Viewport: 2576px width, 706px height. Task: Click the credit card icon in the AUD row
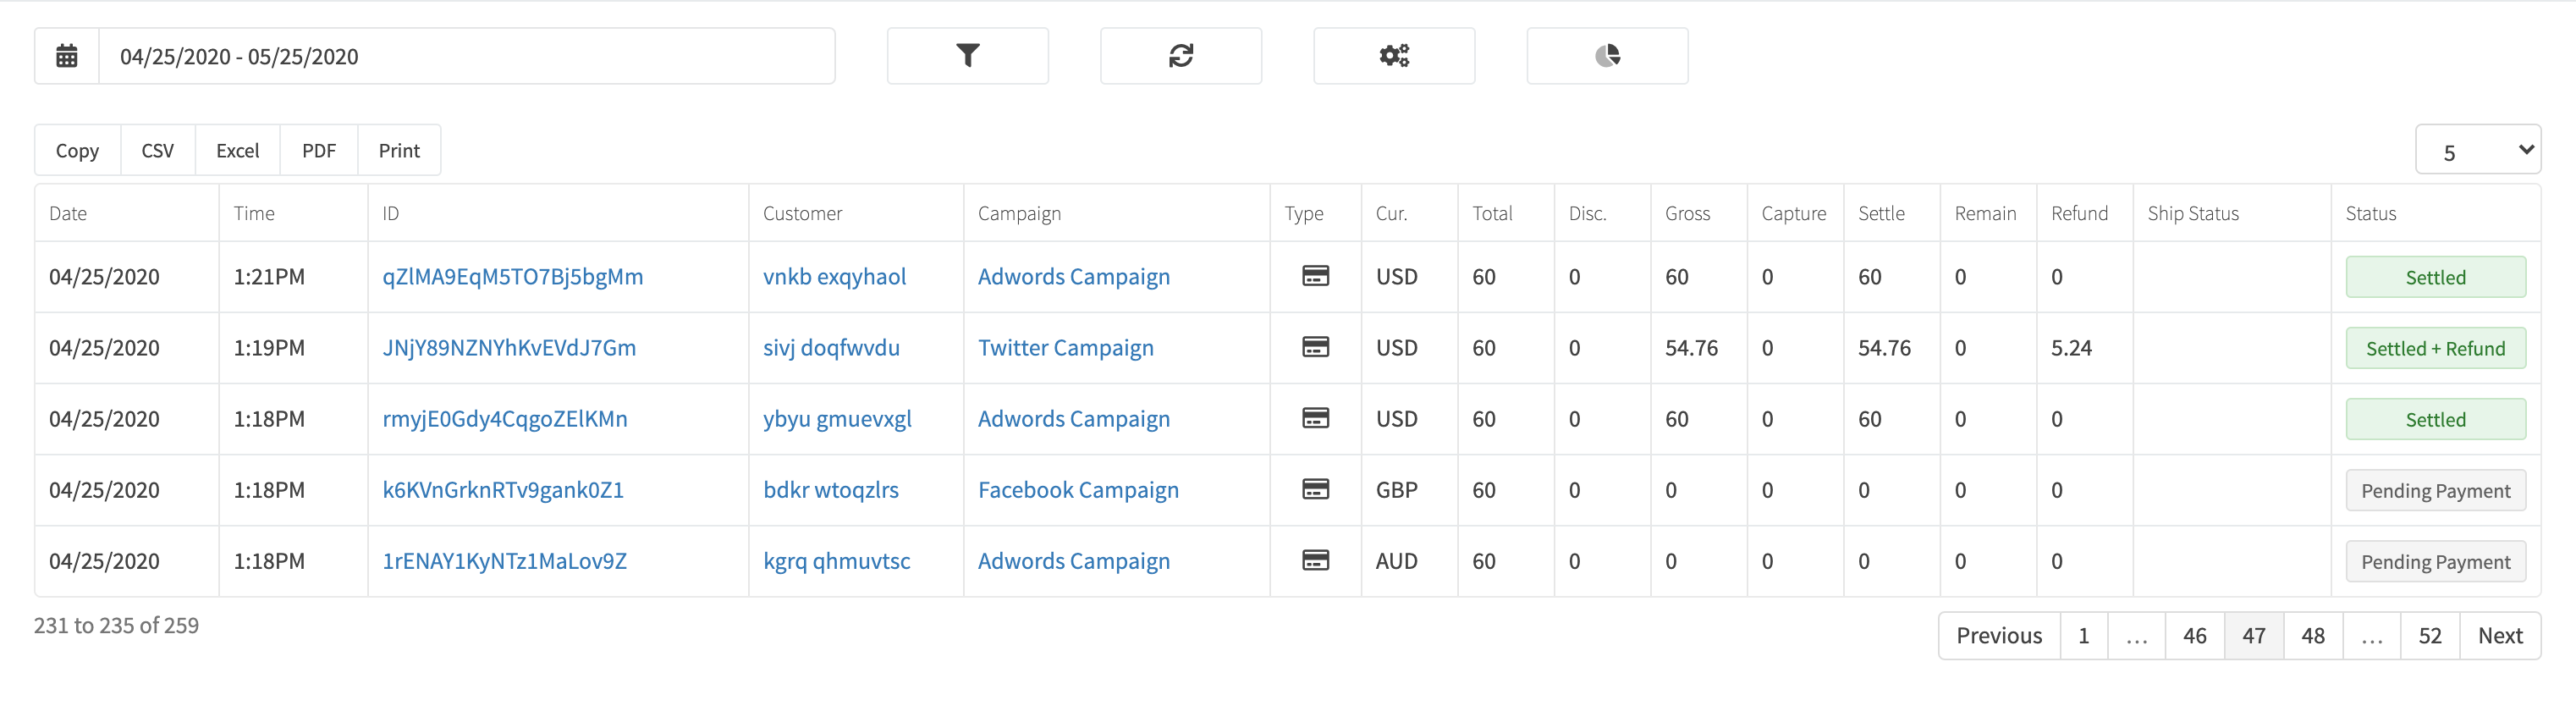point(1315,560)
